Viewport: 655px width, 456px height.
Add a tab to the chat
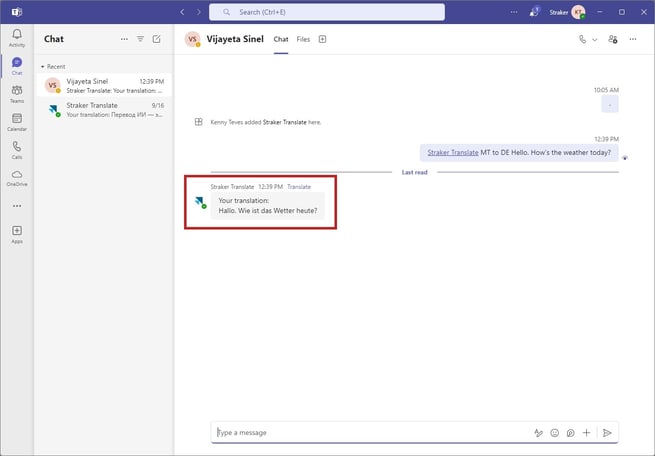click(x=322, y=39)
